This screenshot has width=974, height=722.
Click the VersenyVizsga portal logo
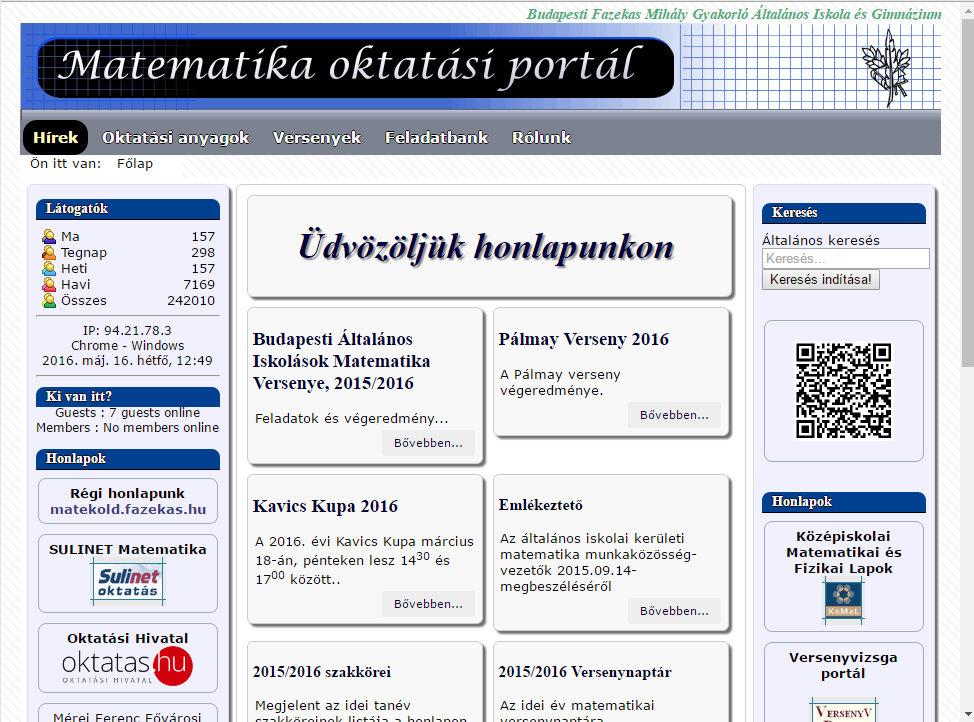843,710
